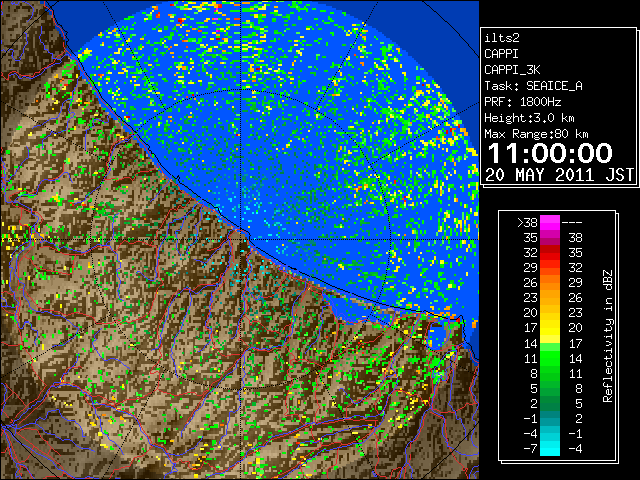Click the '>38' legend value

pos(527,223)
